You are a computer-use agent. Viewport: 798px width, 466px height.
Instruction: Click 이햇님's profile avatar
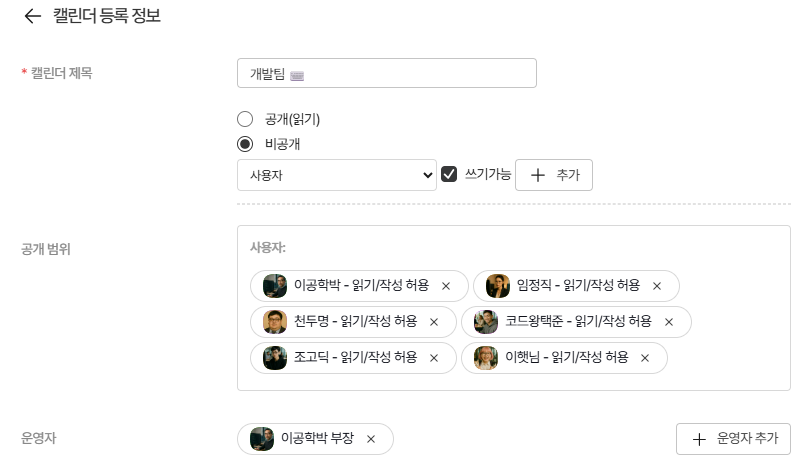[486, 358]
